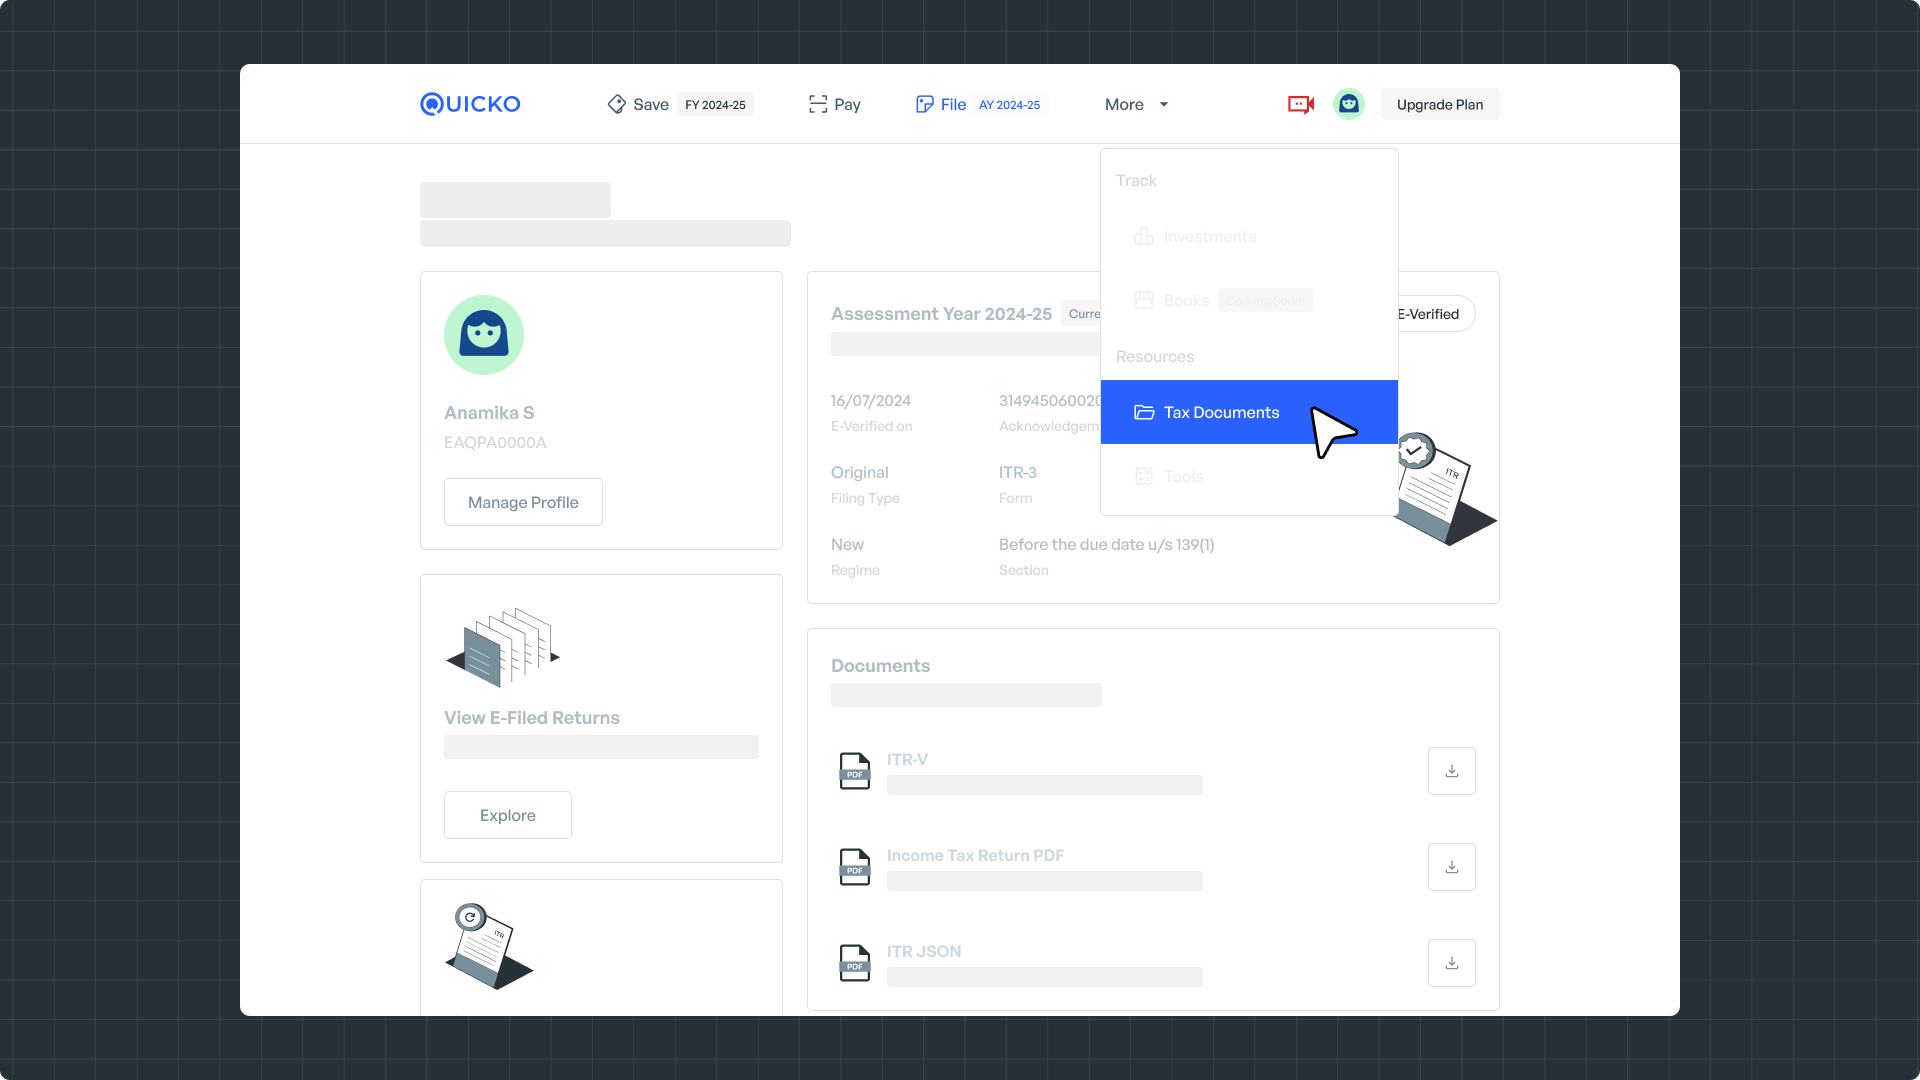Expand the More dropdown menu
The image size is (1920, 1080).
click(1136, 104)
